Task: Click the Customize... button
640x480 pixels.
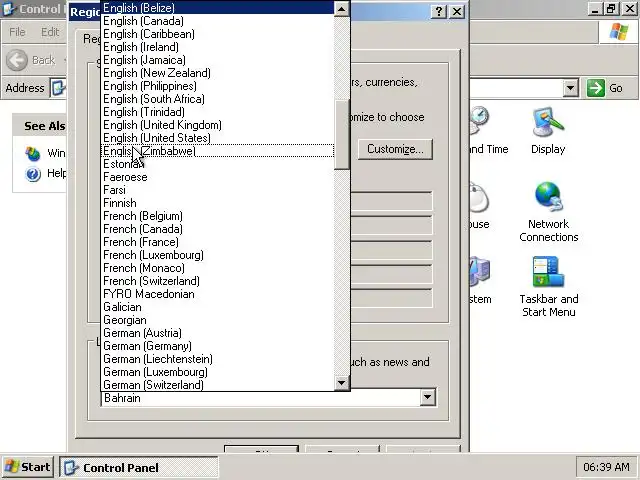Action: 395,149
